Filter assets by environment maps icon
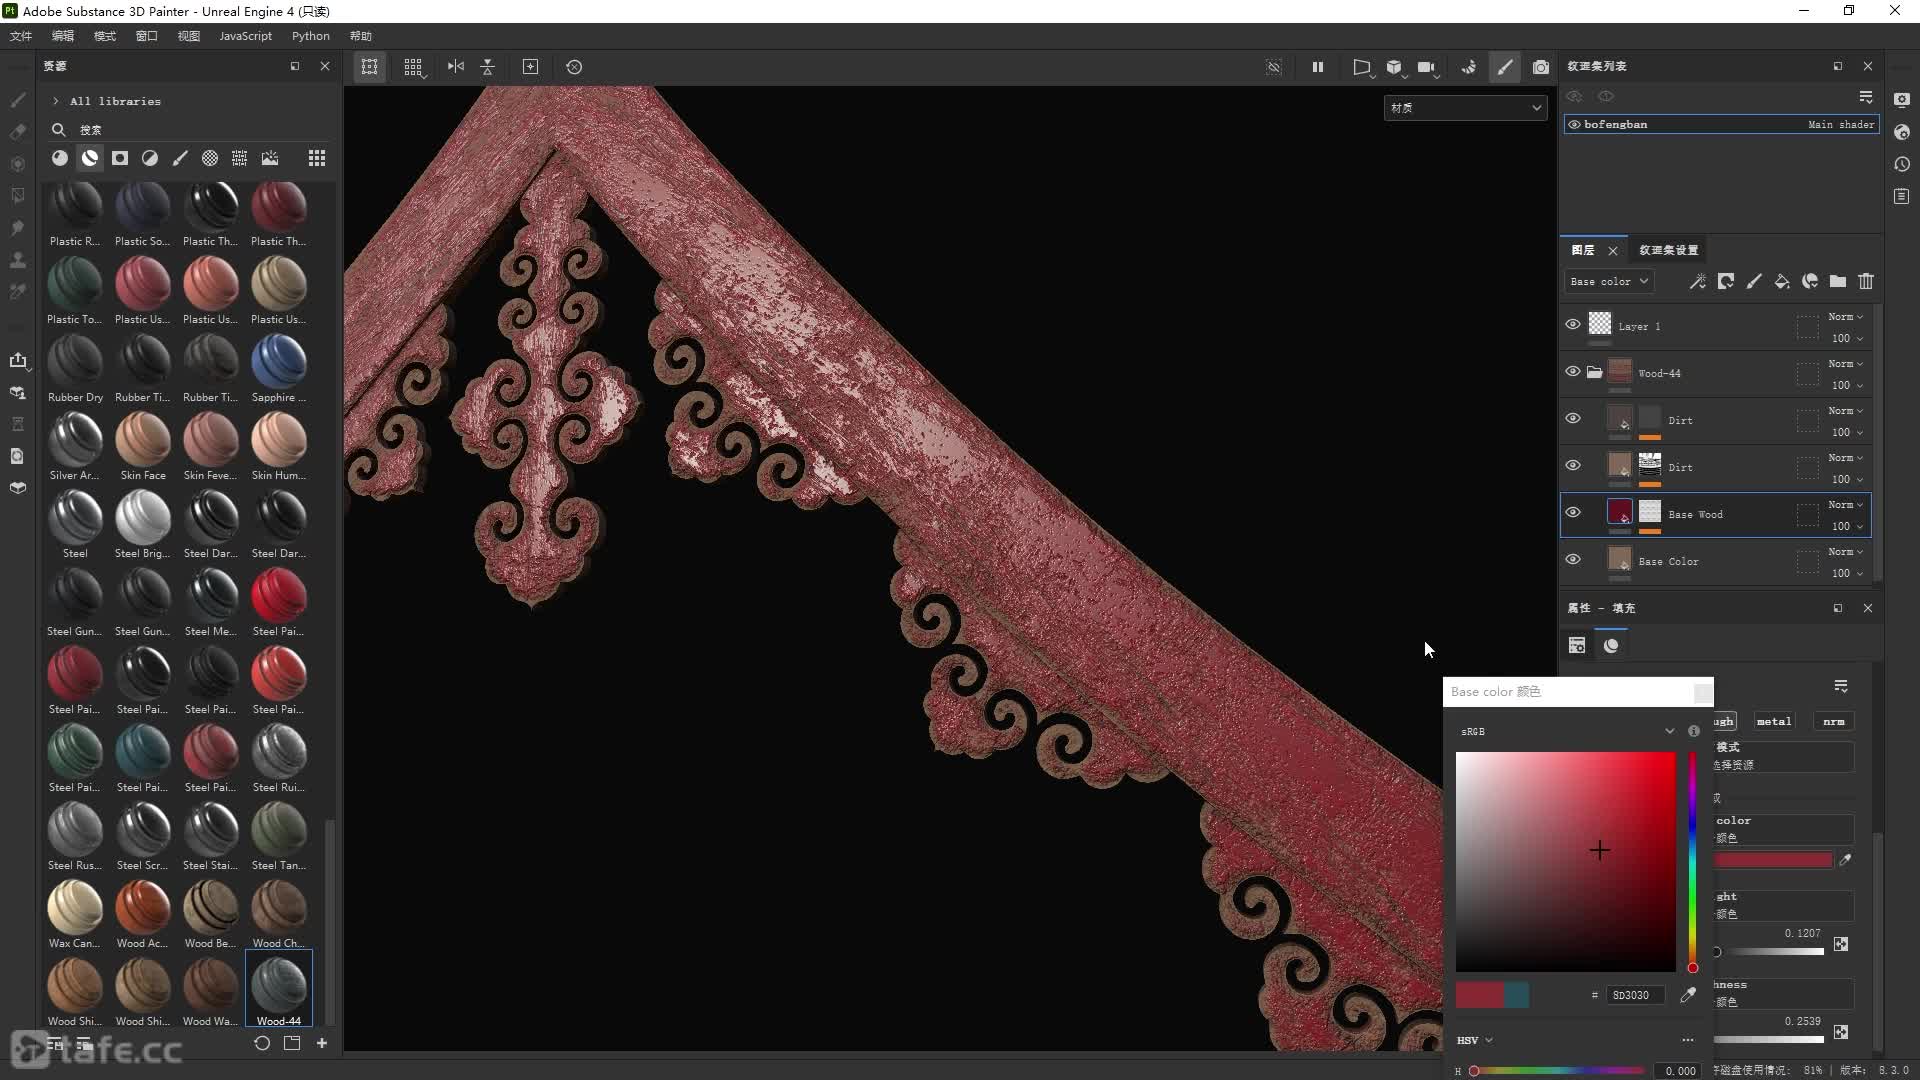1920x1080 pixels. 270,158
